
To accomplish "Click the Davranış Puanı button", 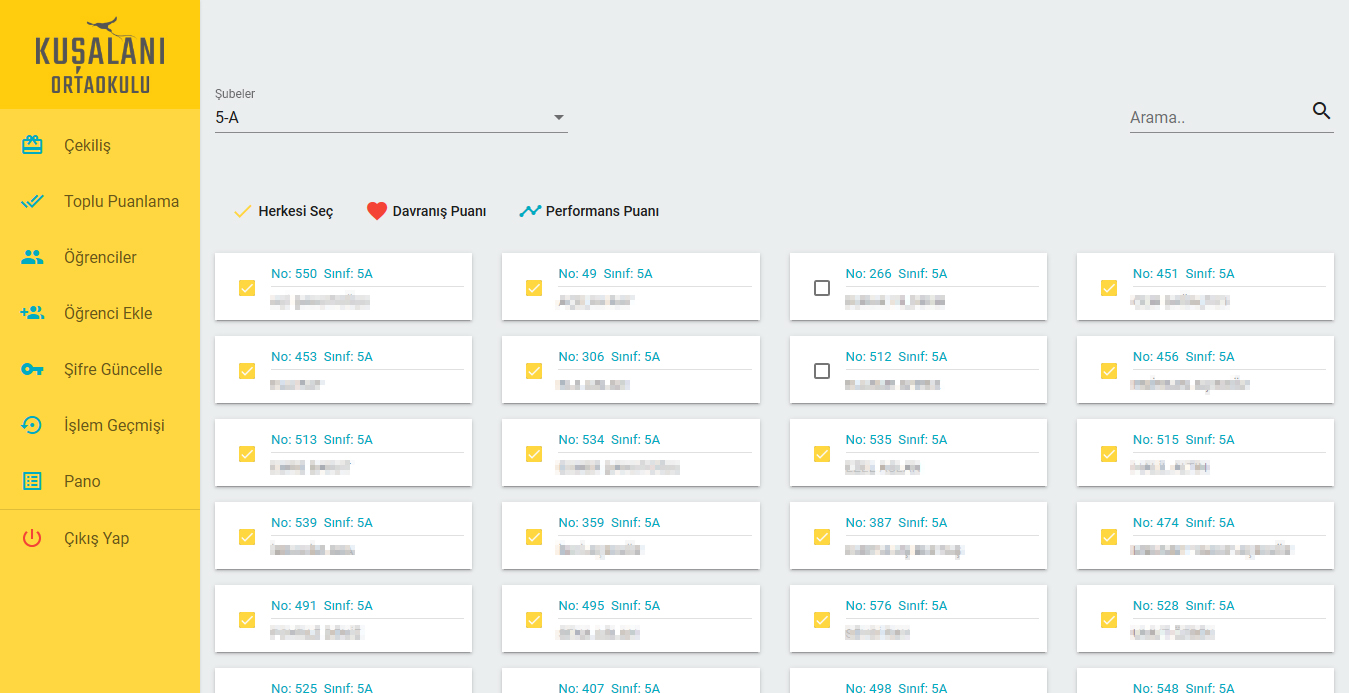I will (427, 211).
